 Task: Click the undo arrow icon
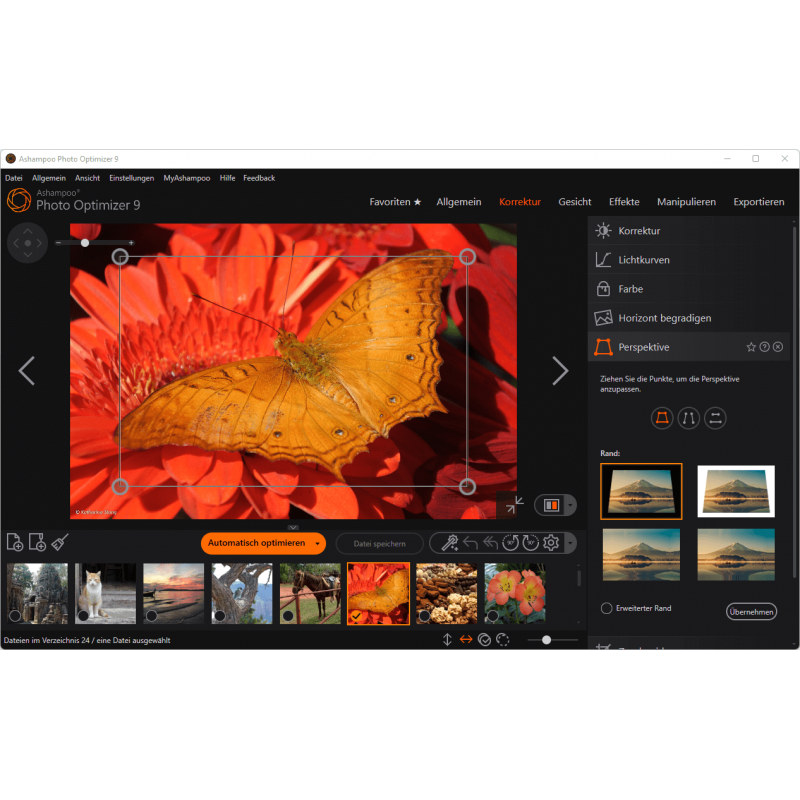click(470, 543)
